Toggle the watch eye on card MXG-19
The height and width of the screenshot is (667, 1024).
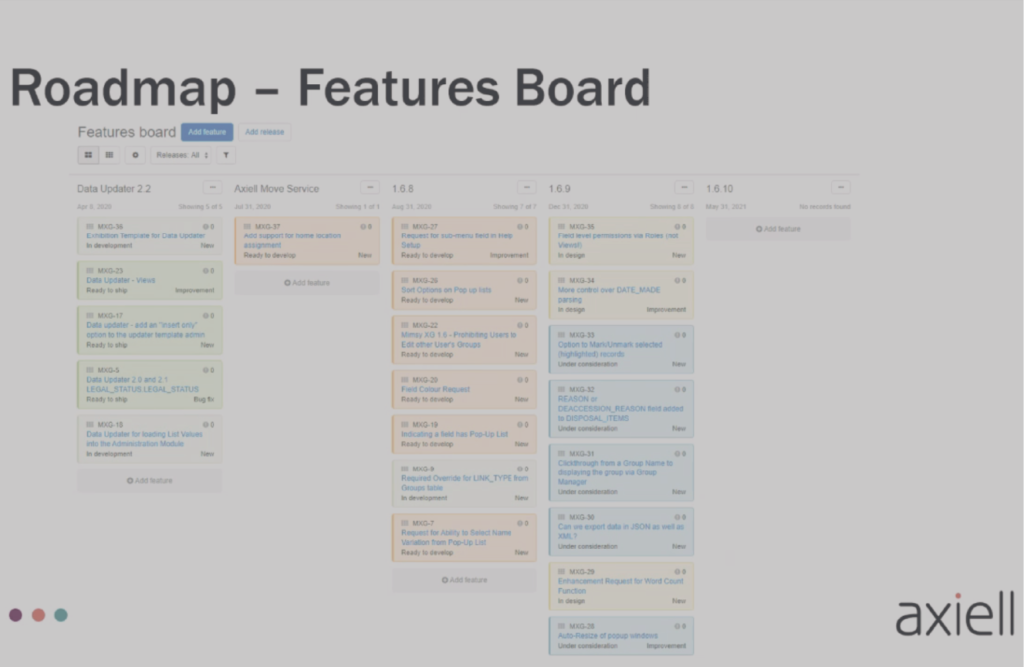pos(520,424)
